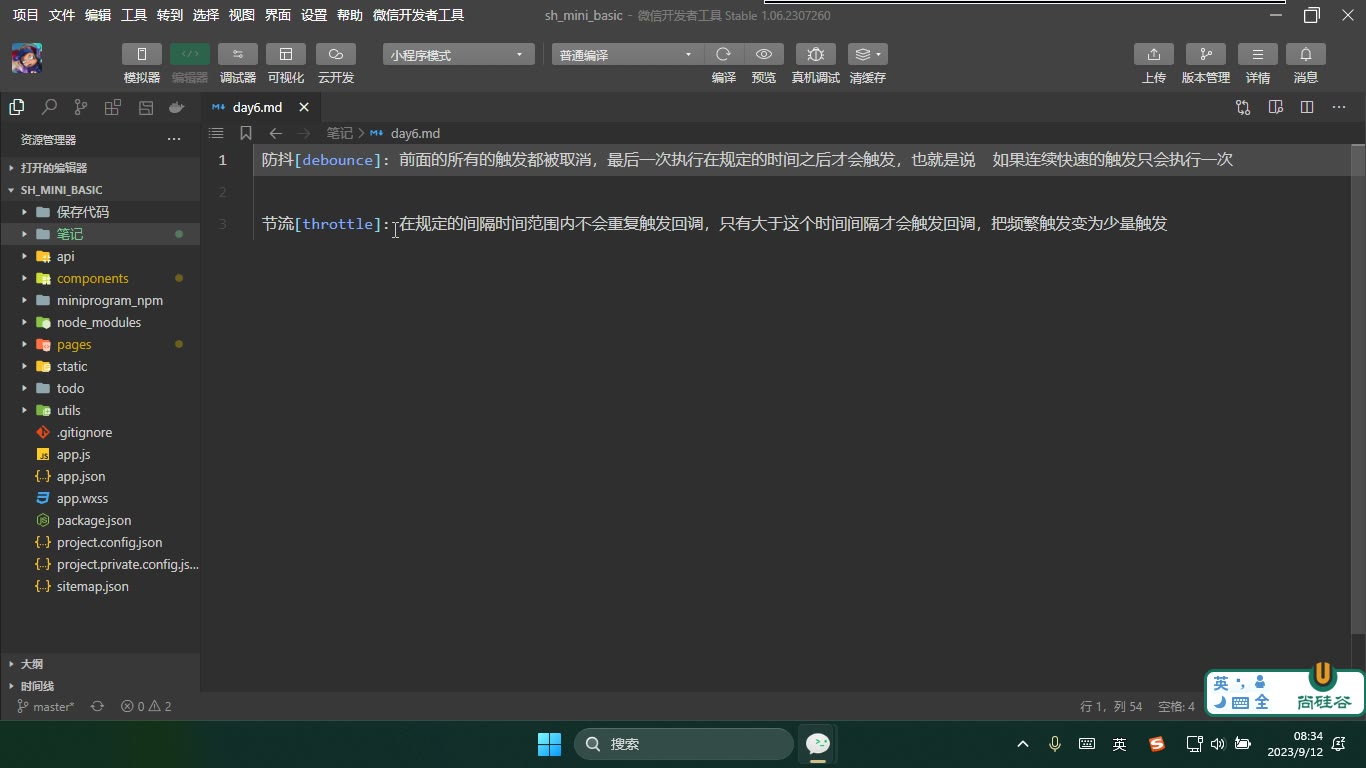Click the bookmark icon in the breadcrumb bar
1366x768 pixels.
[246, 133]
